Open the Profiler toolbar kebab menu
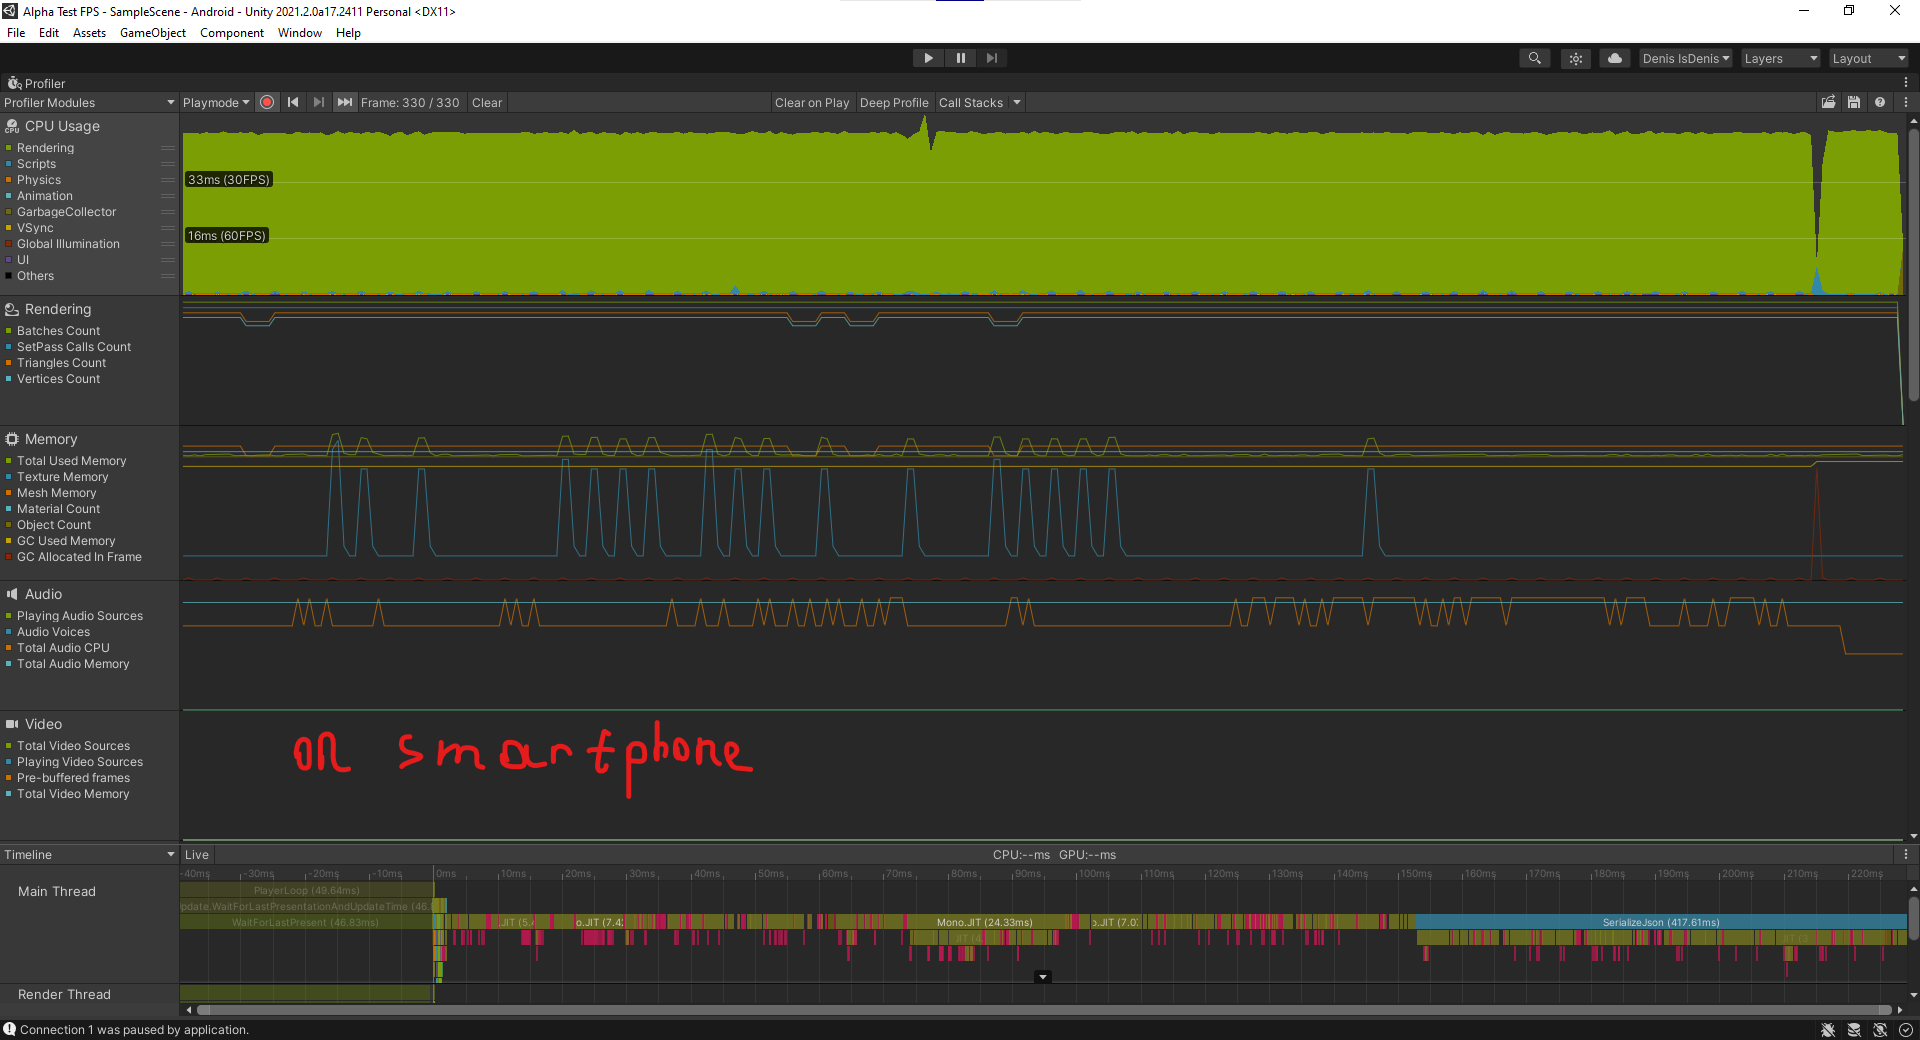 click(x=1906, y=102)
